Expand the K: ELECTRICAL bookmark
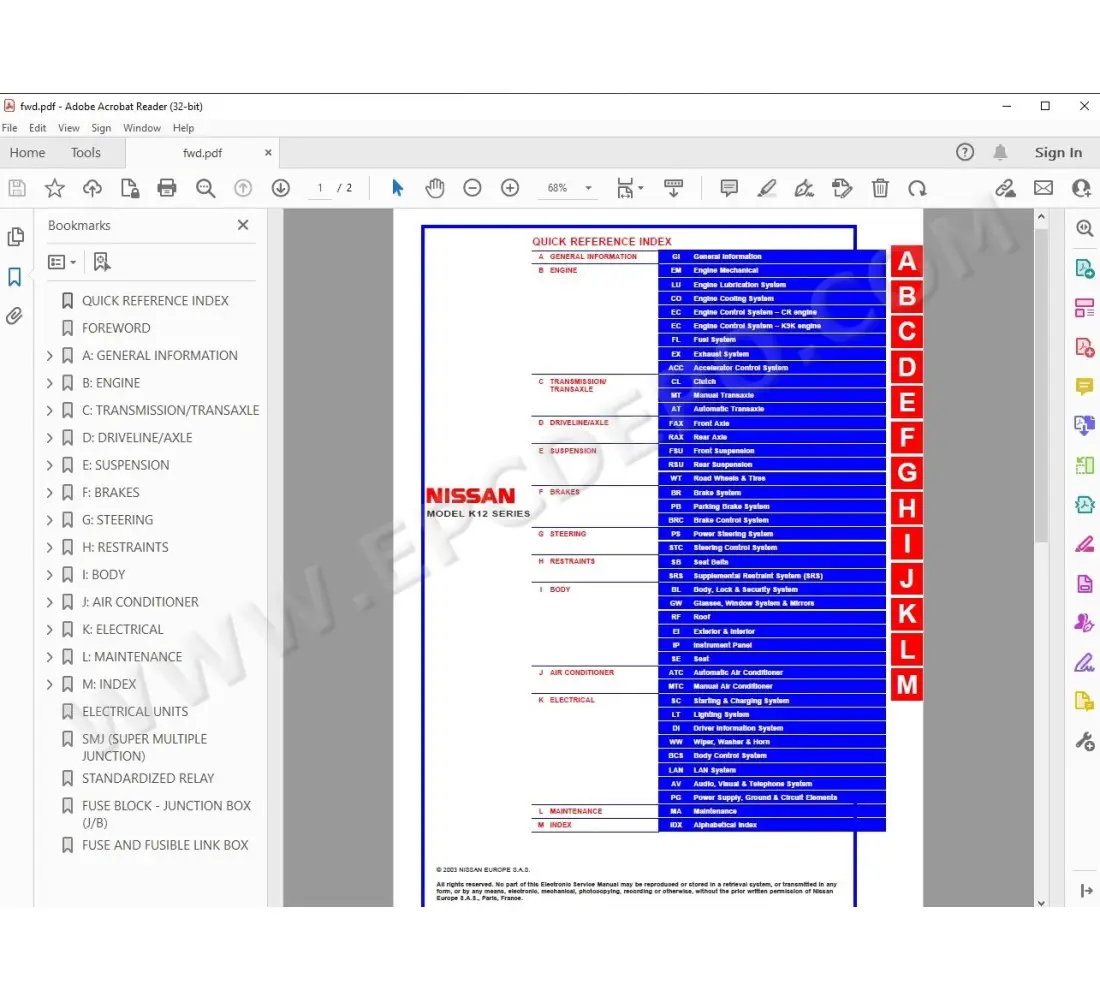 (50, 630)
